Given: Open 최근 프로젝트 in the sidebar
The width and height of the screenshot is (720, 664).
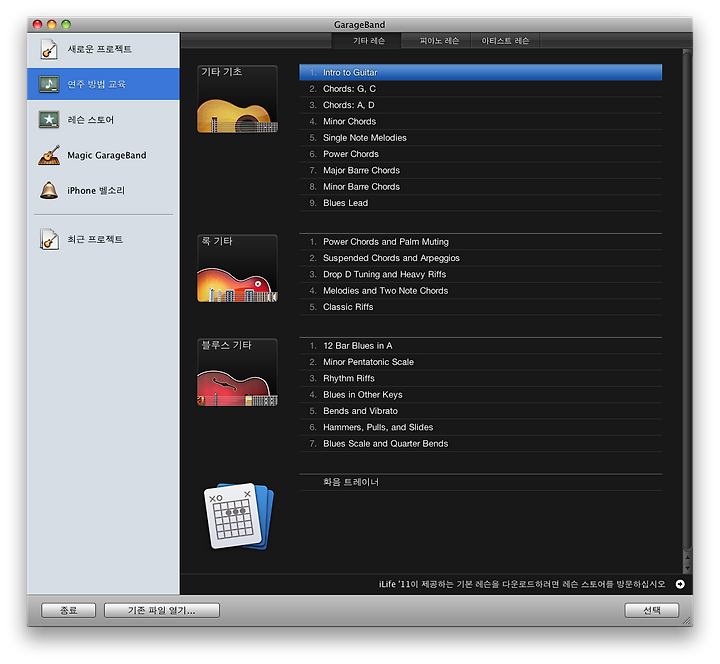Looking at the screenshot, I should coord(103,239).
